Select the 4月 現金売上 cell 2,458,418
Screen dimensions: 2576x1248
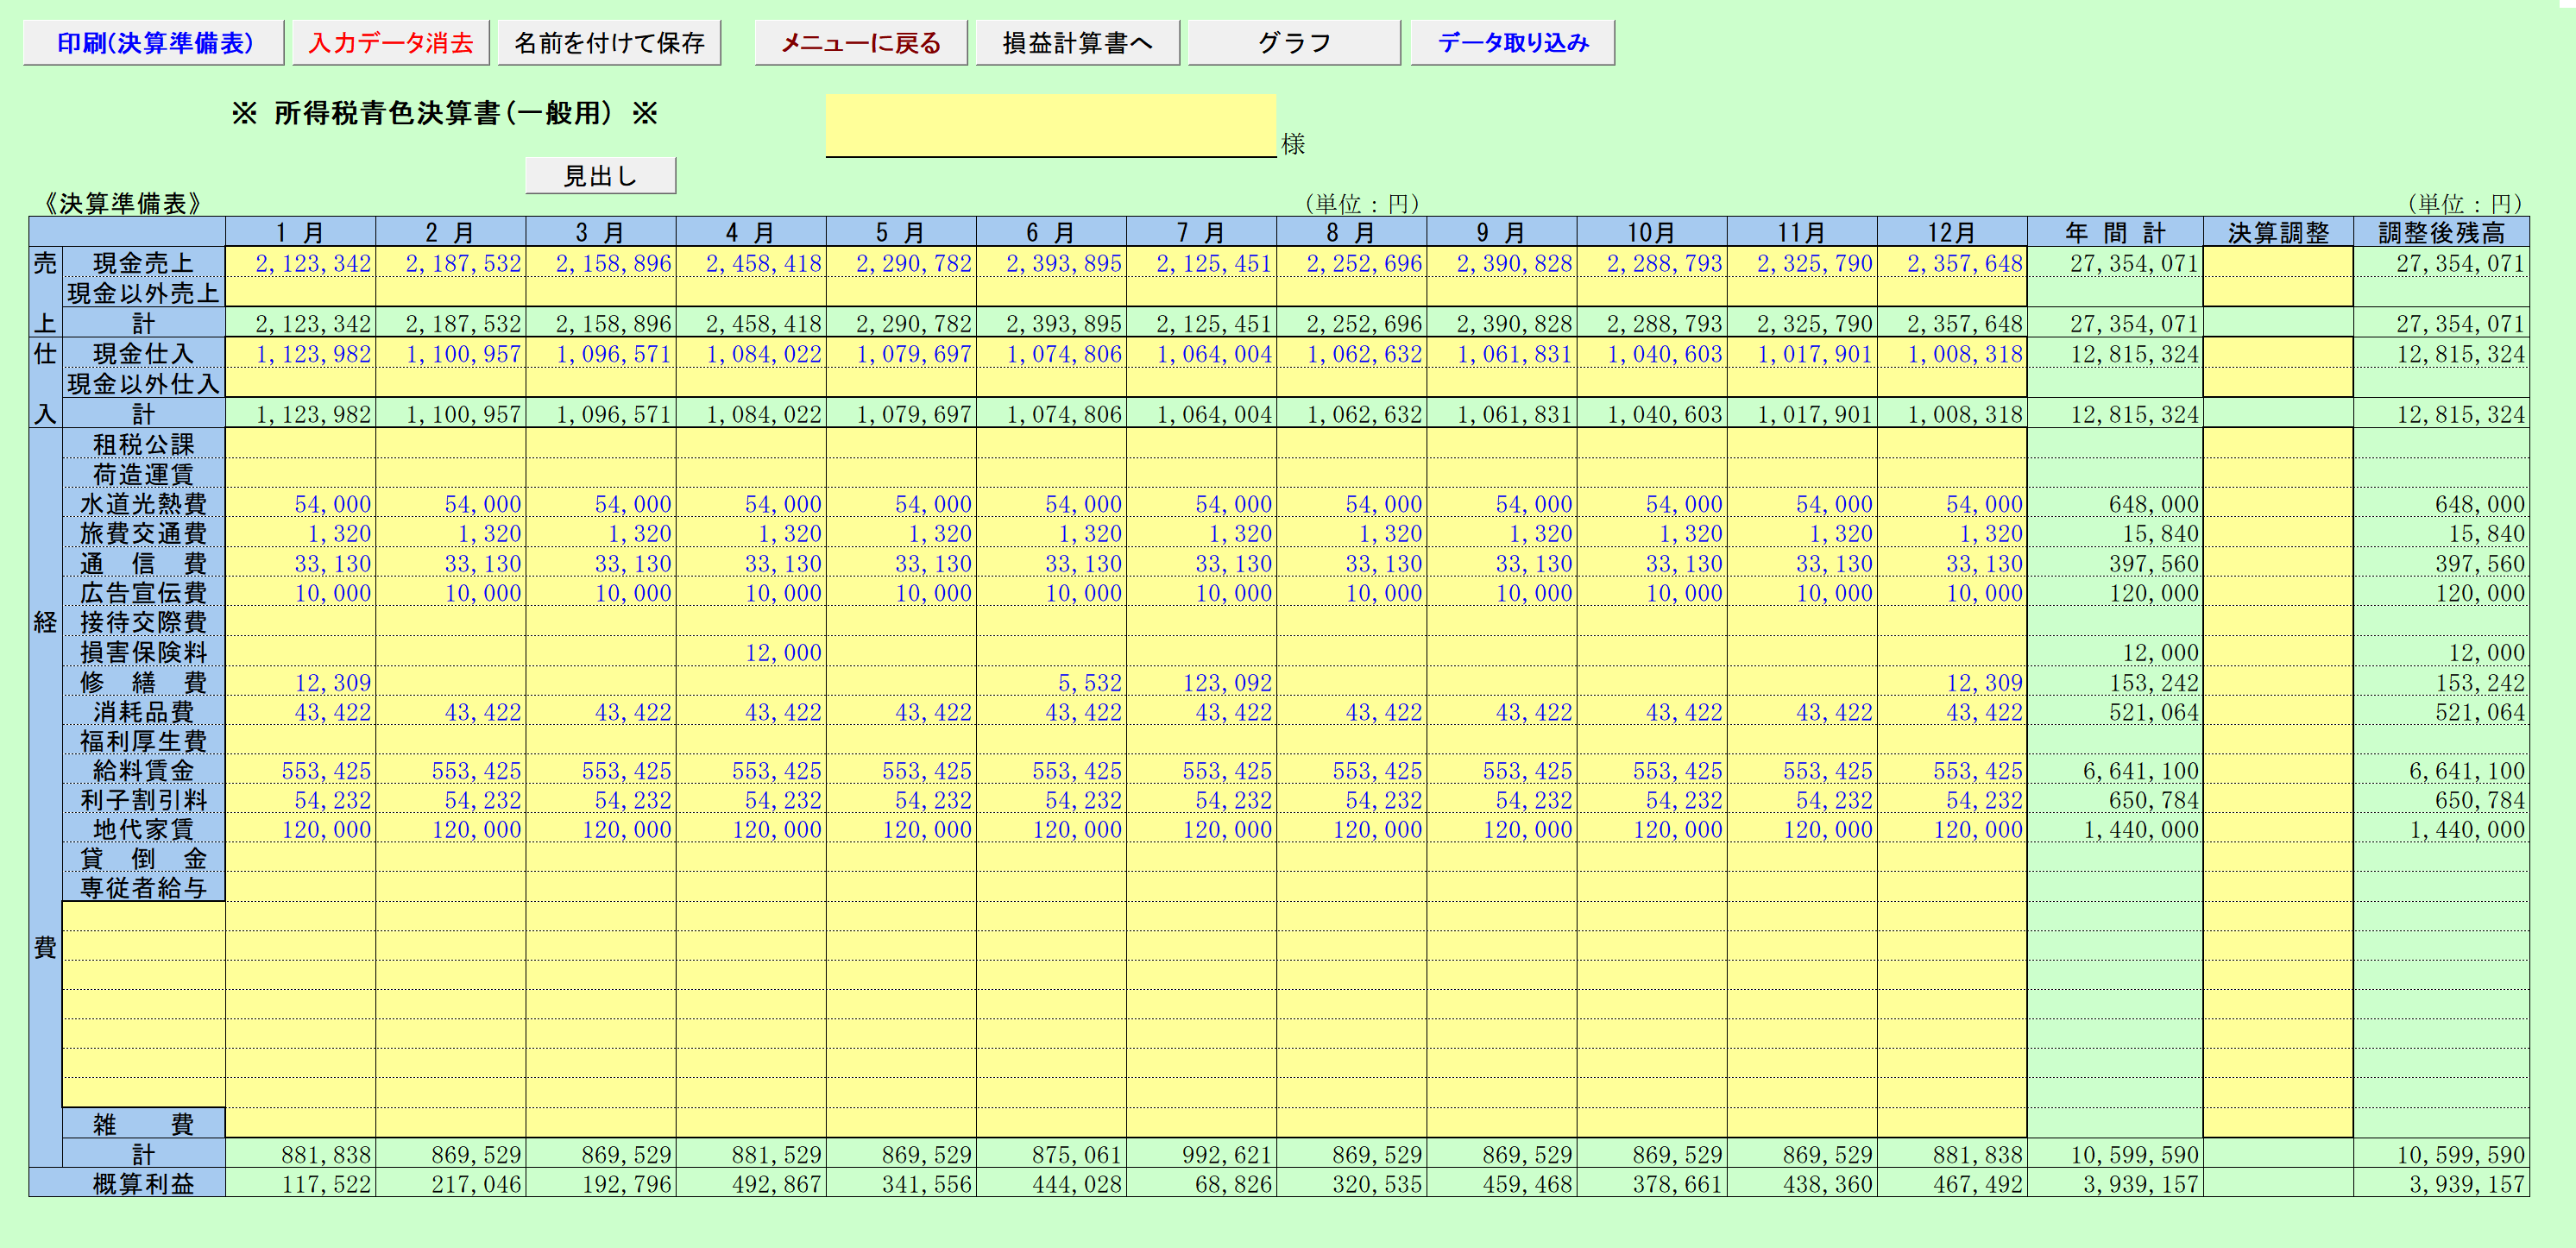(x=751, y=263)
